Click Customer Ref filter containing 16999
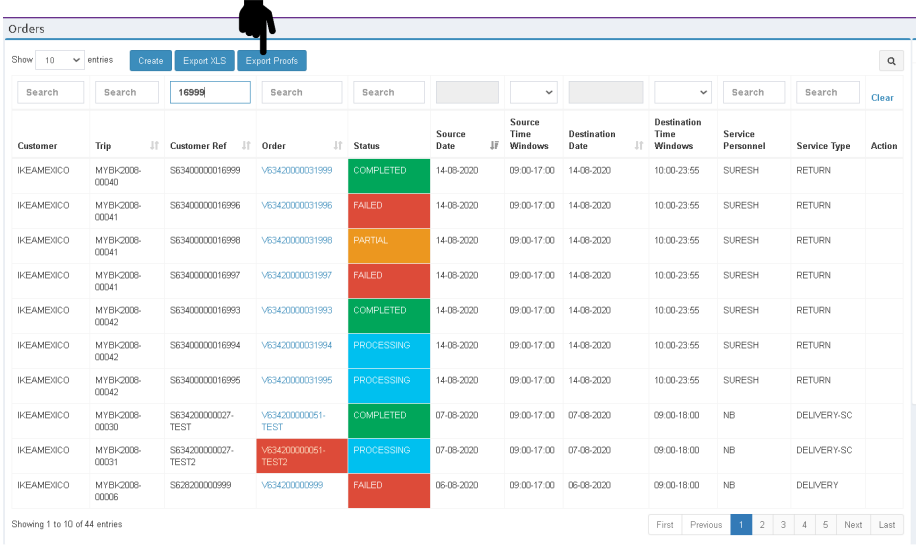 pyautogui.click(x=210, y=92)
